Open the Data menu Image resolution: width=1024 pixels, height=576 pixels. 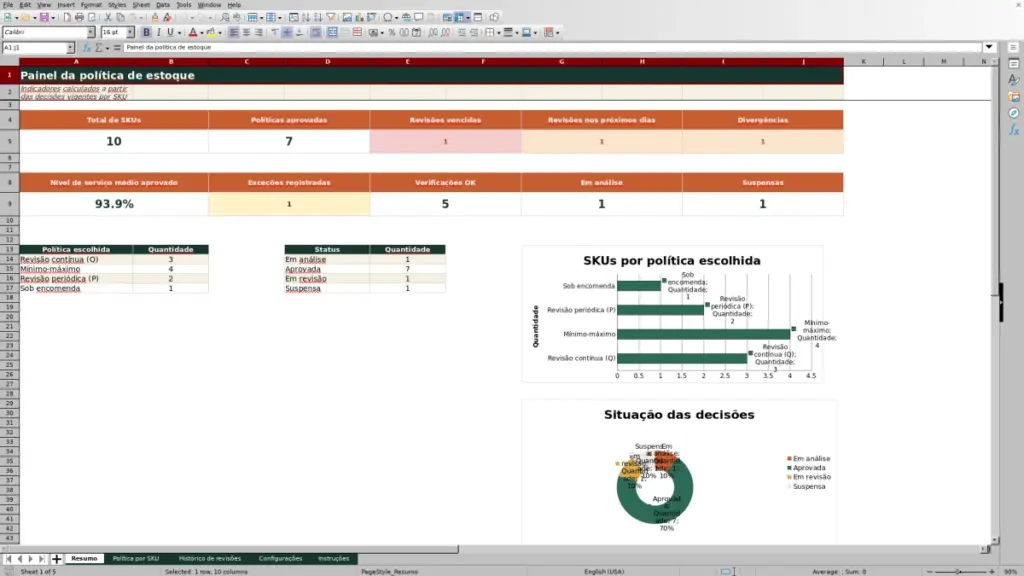click(x=163, y=5)
